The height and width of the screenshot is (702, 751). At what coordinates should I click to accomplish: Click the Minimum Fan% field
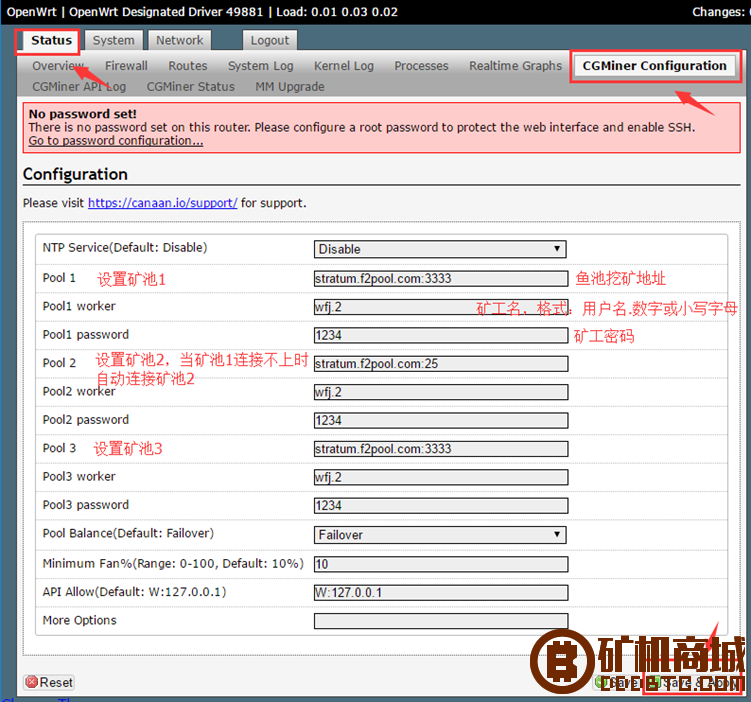tap(441, 564)
